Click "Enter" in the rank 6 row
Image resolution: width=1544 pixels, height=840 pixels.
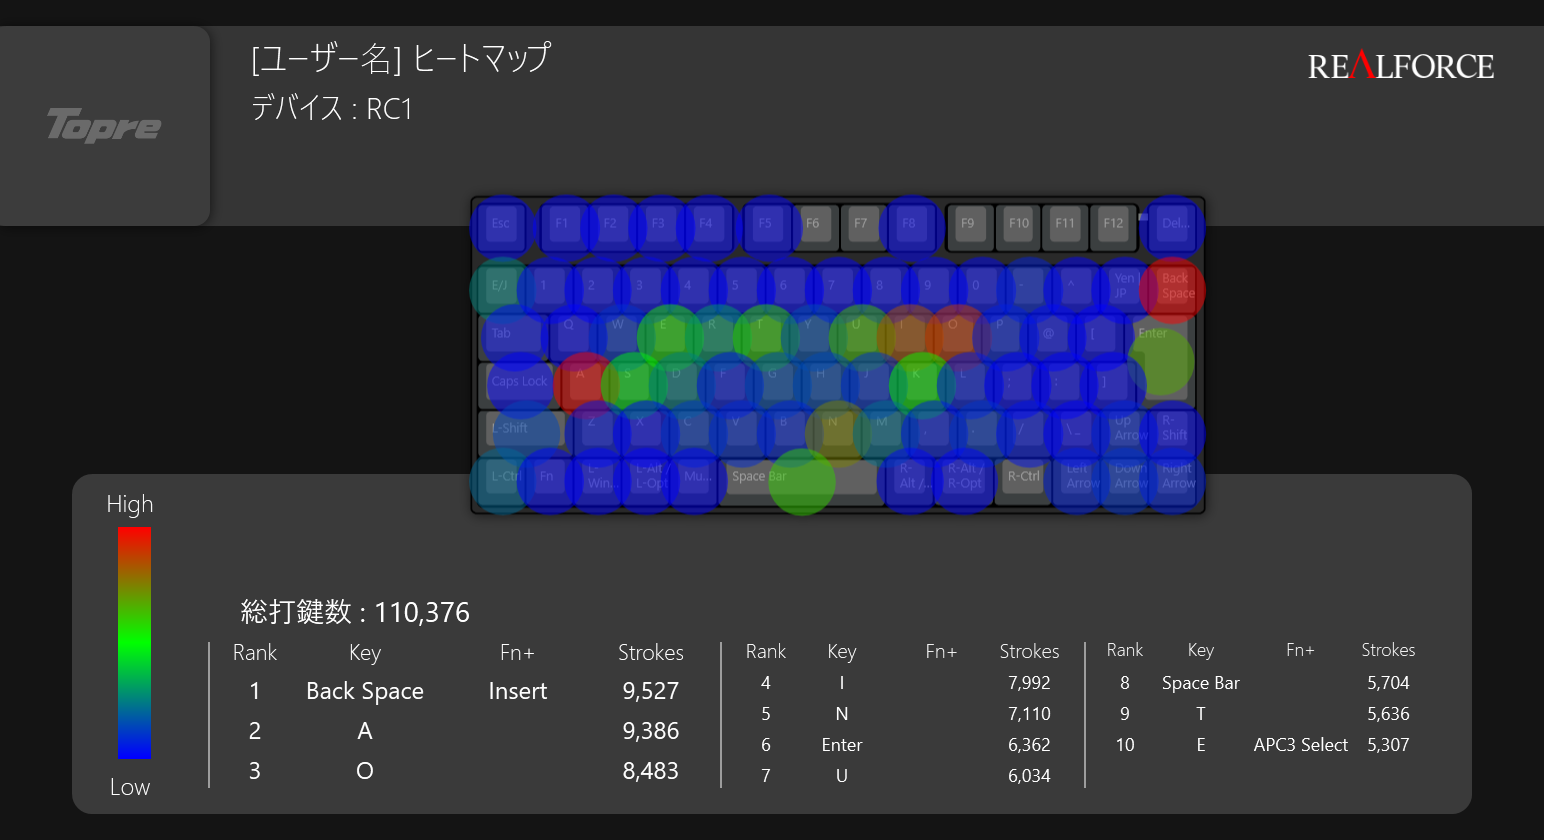click(842, 745)
